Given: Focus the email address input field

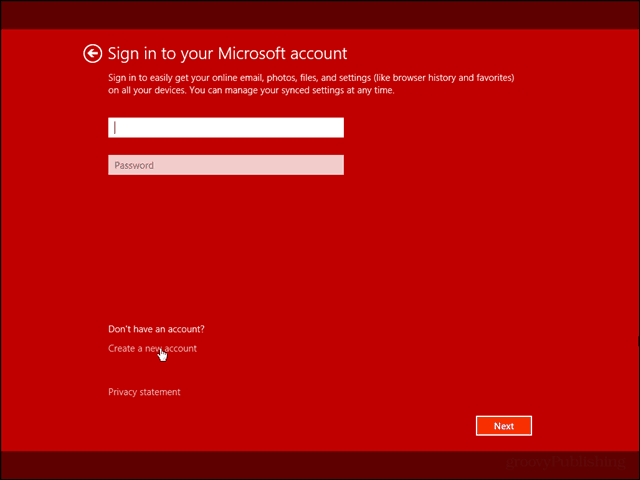Looking at the screenshot, I should pyautogui.click(x=226, y=128).
